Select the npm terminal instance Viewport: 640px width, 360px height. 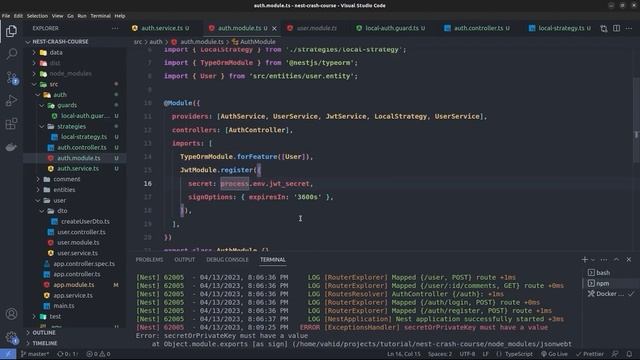(x=611, y=283)
